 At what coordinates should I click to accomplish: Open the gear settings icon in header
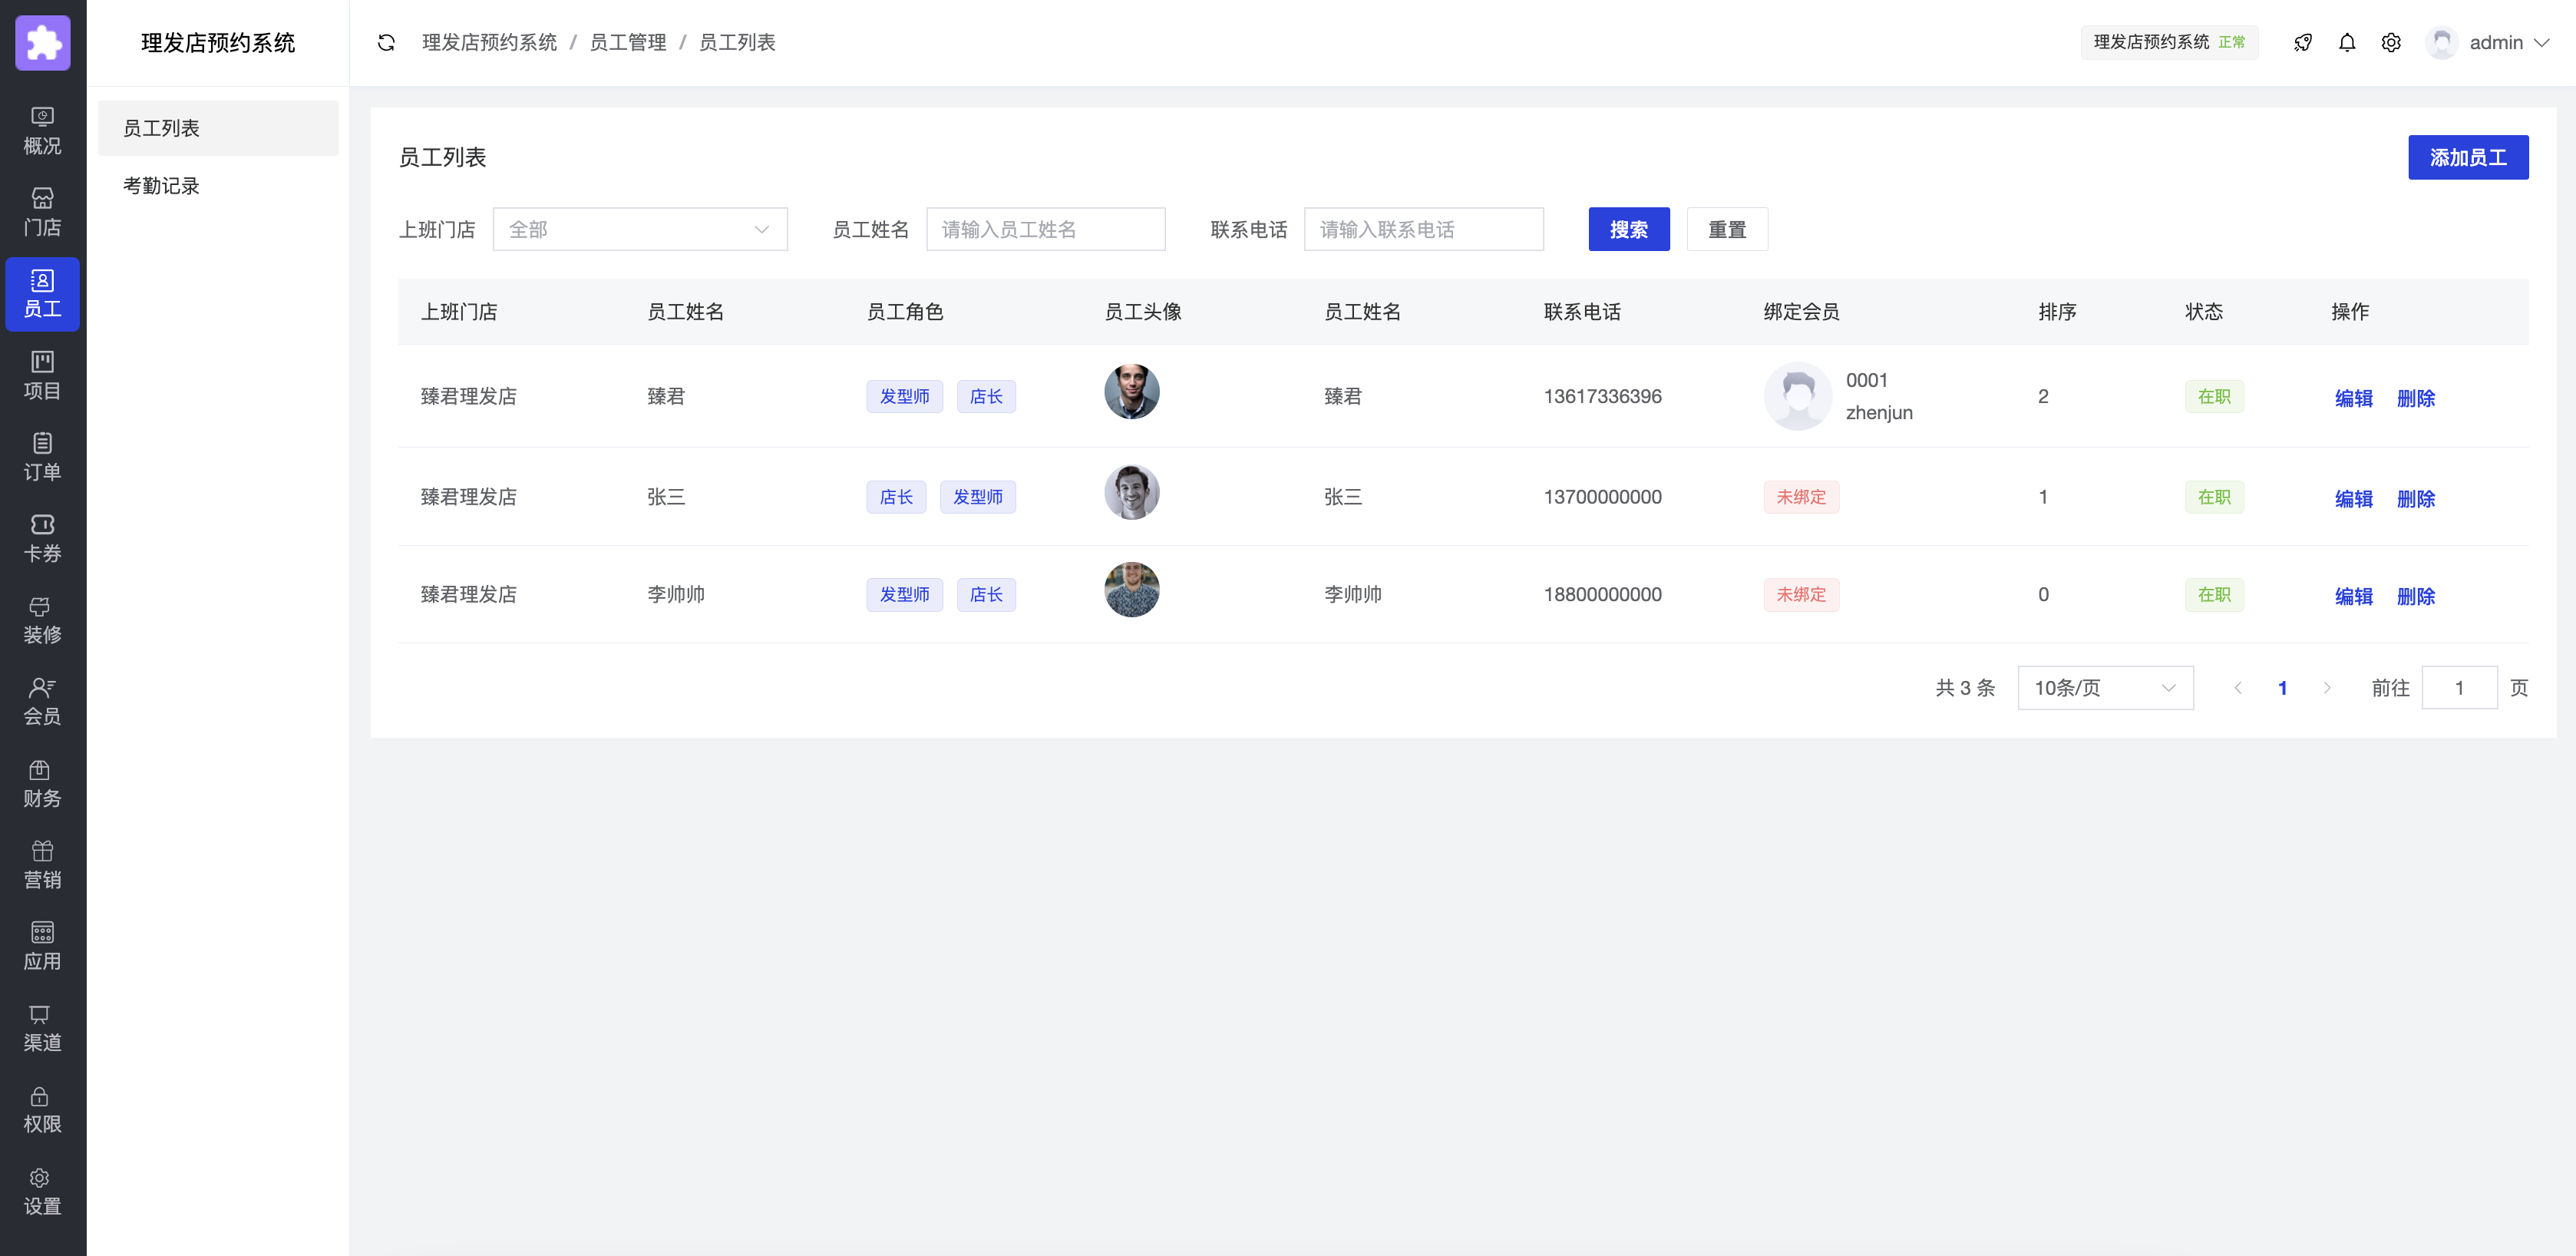[2390, 42]
